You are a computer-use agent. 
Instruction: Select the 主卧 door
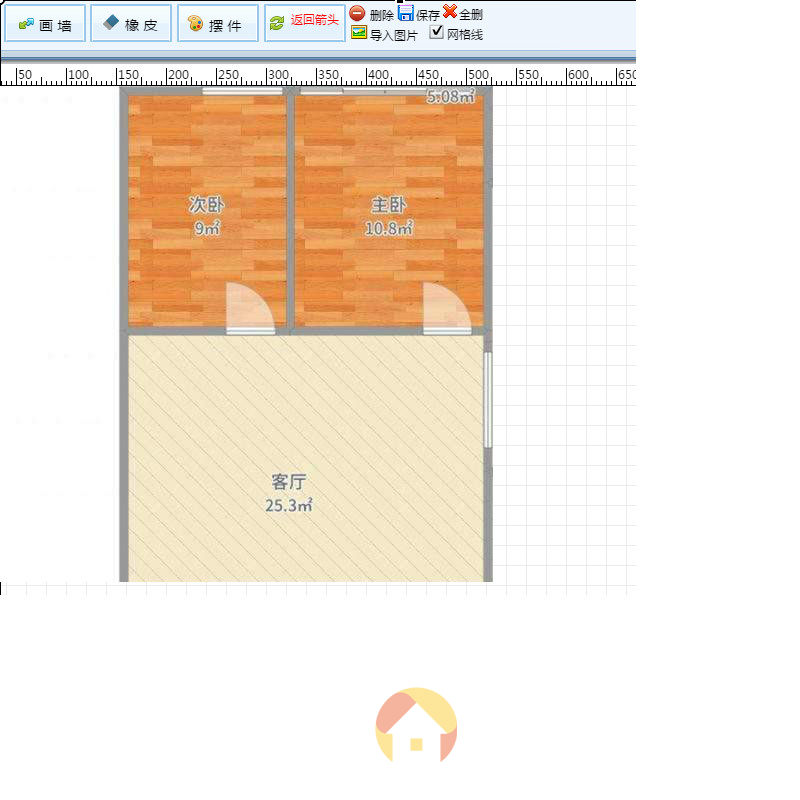click(x=447, y=309)
